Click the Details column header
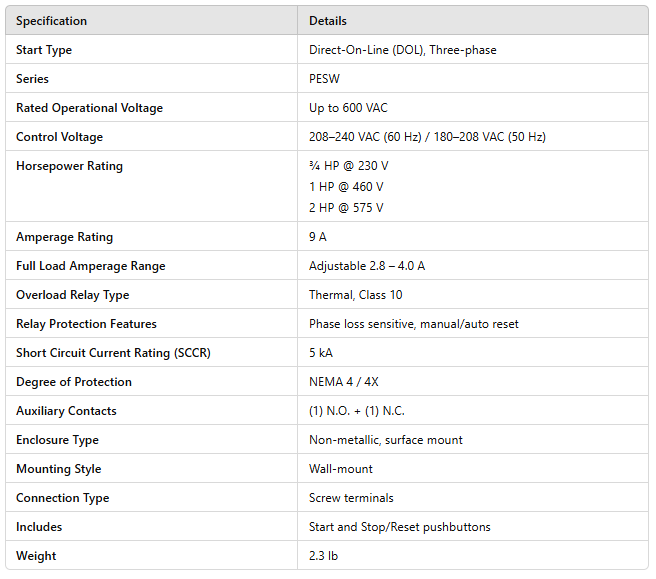Viewport: 656px width, 579px height. point(328,21)
